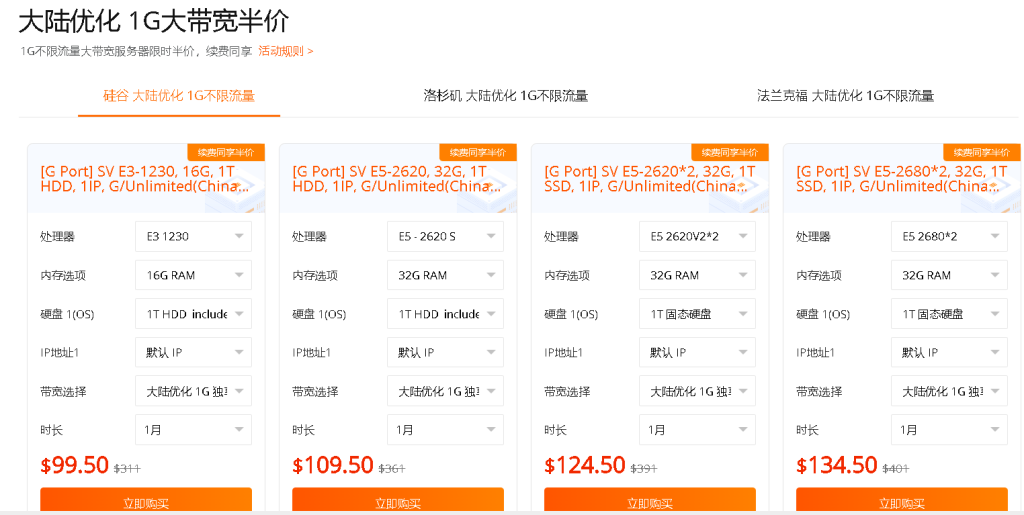
Task: Open 时长 dropdown in SV E5-2680*2 card
Action: pos(949,430)
